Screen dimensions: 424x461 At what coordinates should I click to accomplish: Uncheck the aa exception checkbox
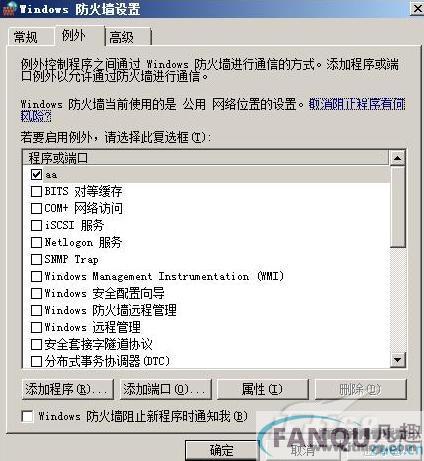pyautogui.click(x=36, y=174)
